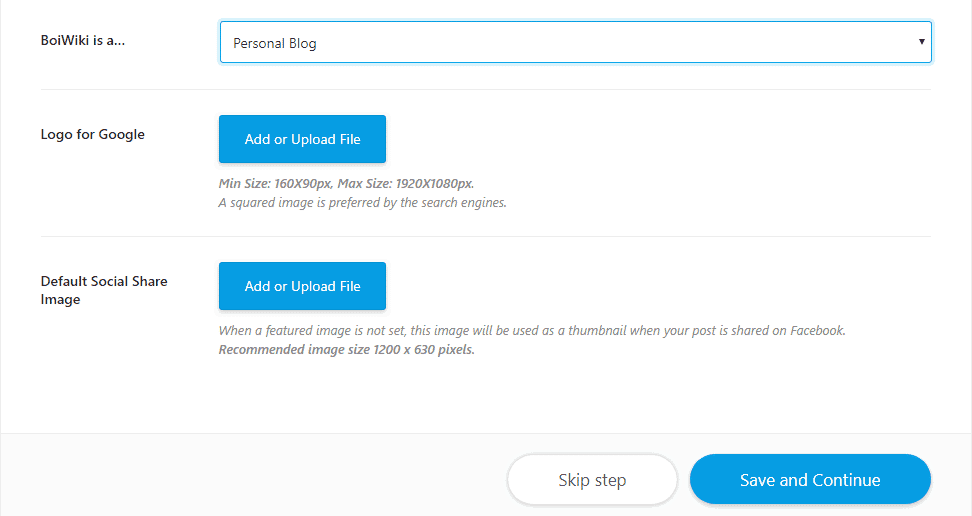The height and width of the screenshot is (516, 972).
Task: Click the "squared image is preferred" note
Action: pyautogui.click(x=363, y=203)
